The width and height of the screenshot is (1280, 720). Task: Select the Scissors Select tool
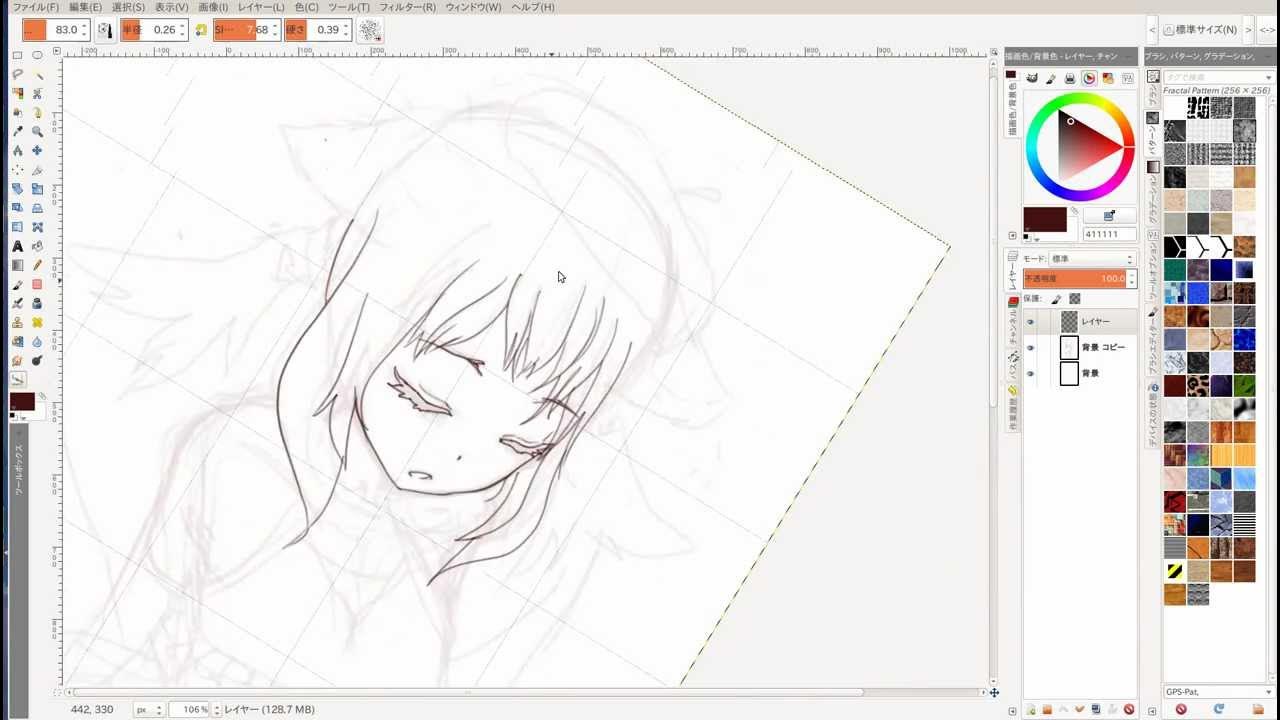pyautogui.click(x=37, y=94)
